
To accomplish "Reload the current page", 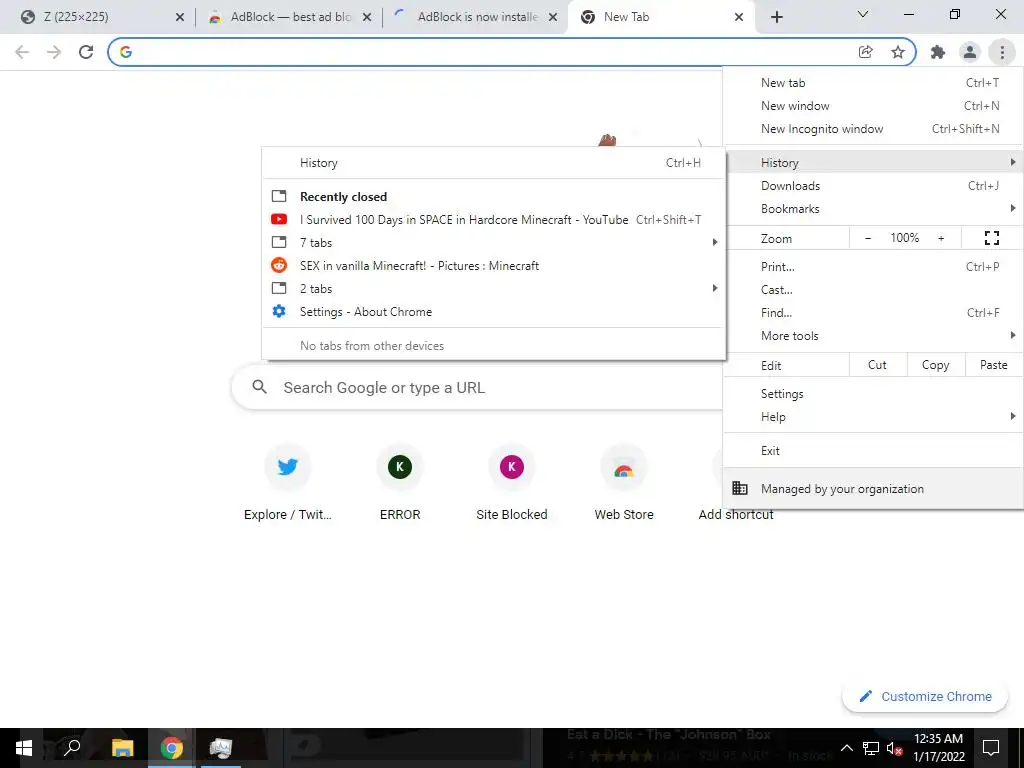I will tap(86, 52).
